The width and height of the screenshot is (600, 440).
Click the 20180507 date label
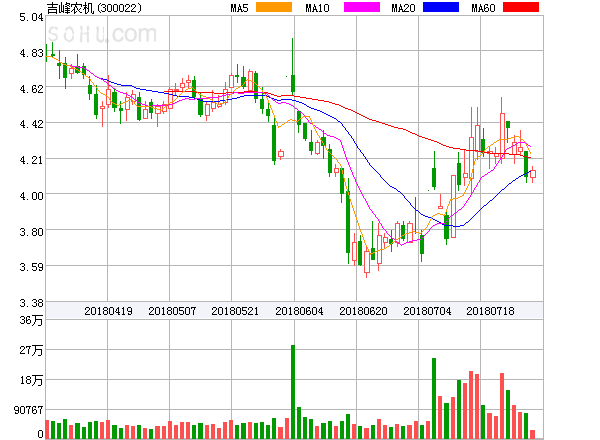point(172,311)
